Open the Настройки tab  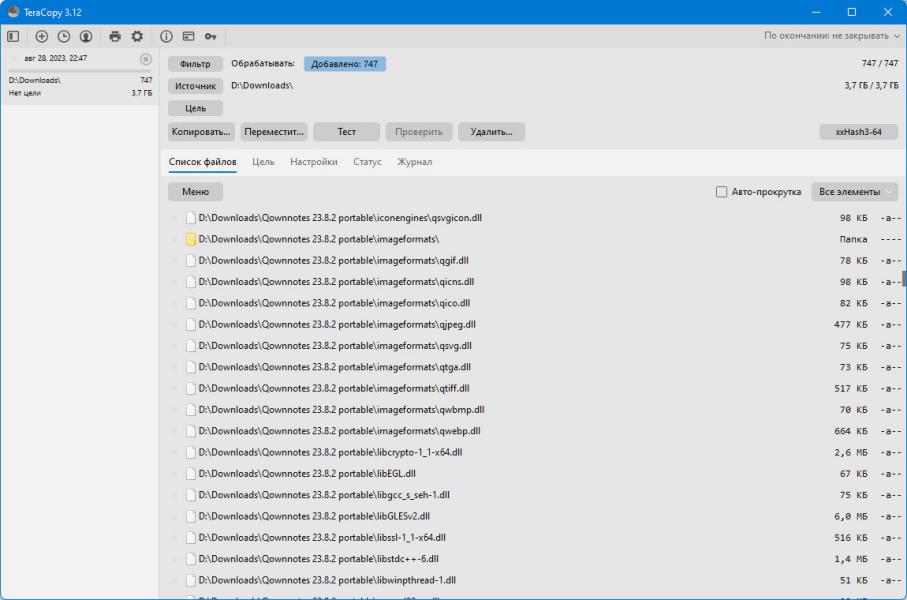(314, 162)
